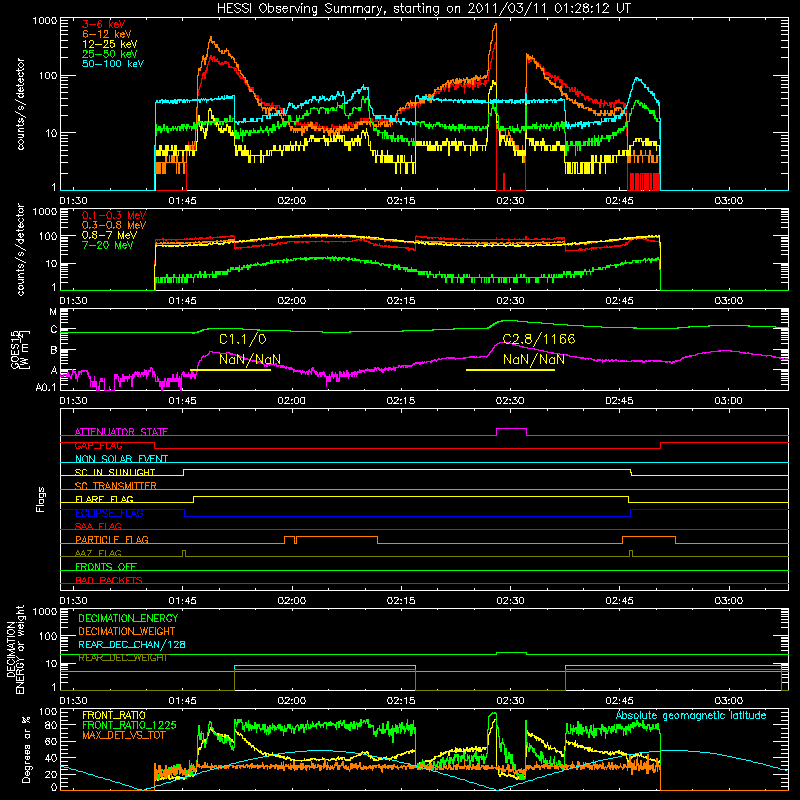Select the SAA_FLAG label
This screenshot has height=800, width=800.
(98, 526)
